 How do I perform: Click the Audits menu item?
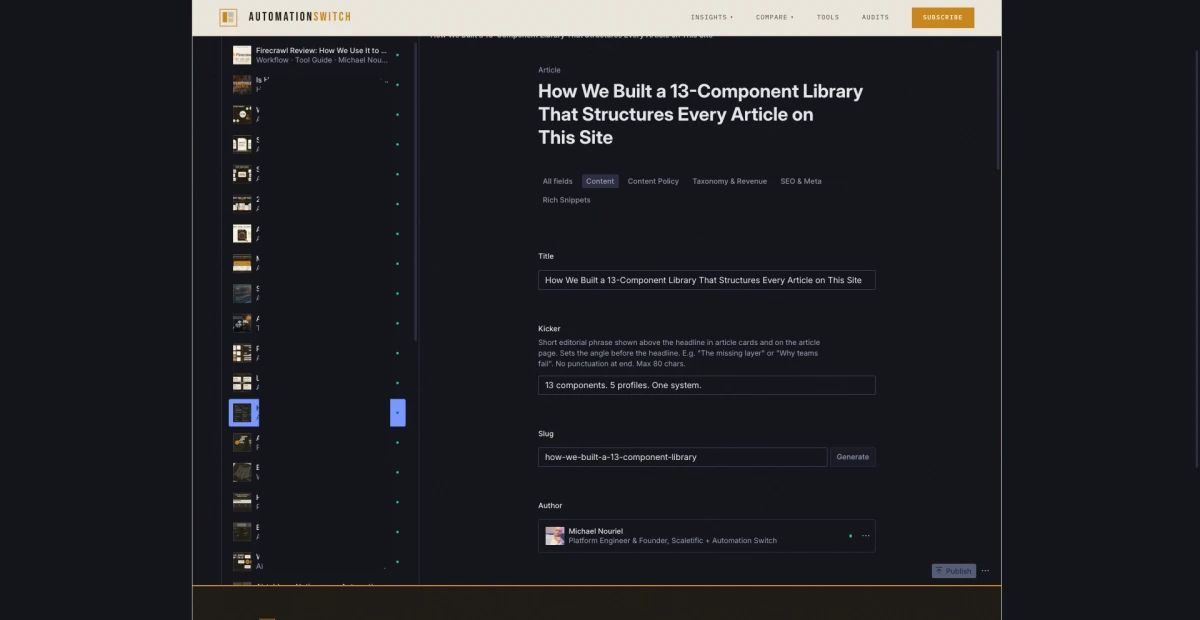tap(875, 17)
